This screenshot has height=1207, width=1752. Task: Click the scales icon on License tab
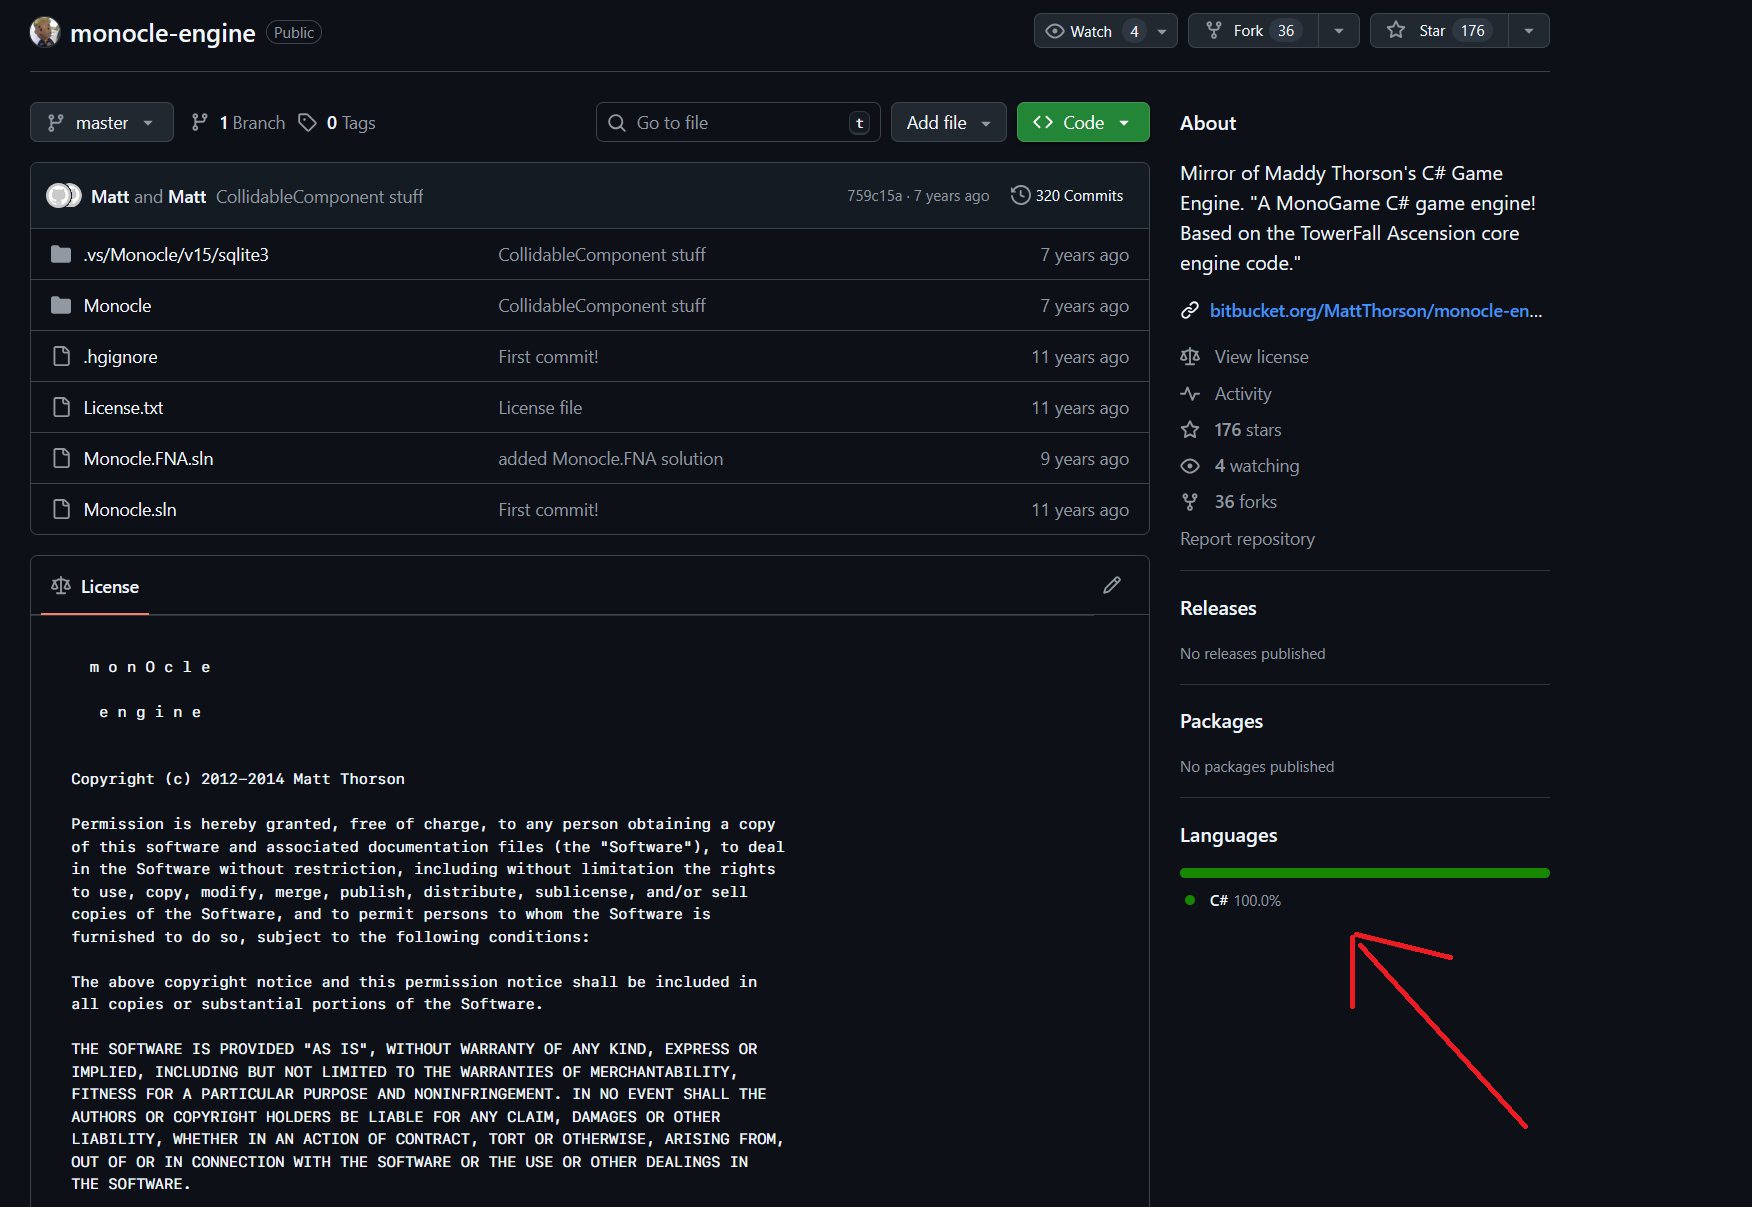coord(61,585)
